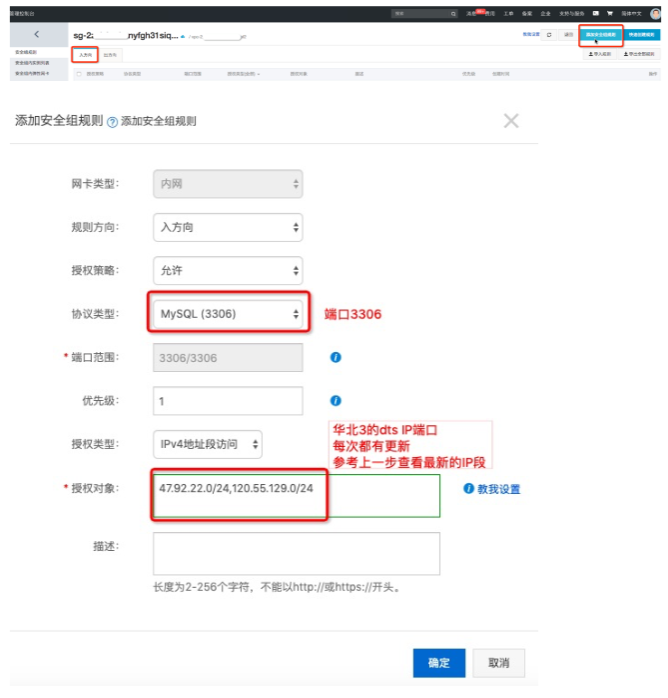This screenshot has height=698, width=668.
Task: Click the 管理控制台 label in top bar
Action: click(x=22, y=13)
